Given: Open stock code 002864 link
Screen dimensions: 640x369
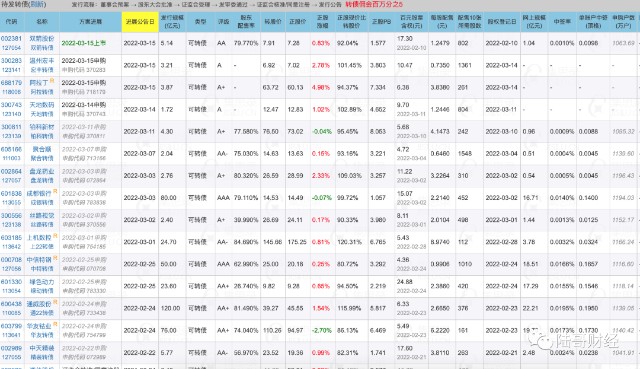Looking at the screenshot, I should 11,171.
